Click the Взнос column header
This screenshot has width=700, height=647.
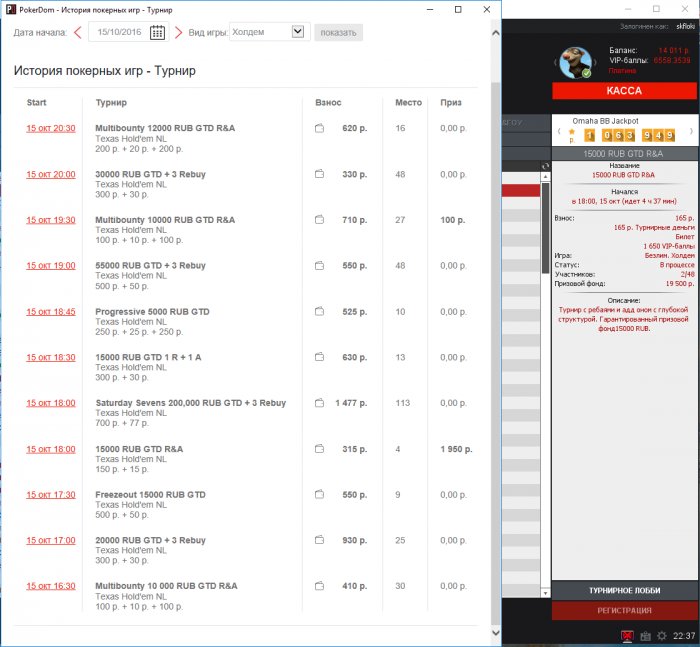(328, 102)
